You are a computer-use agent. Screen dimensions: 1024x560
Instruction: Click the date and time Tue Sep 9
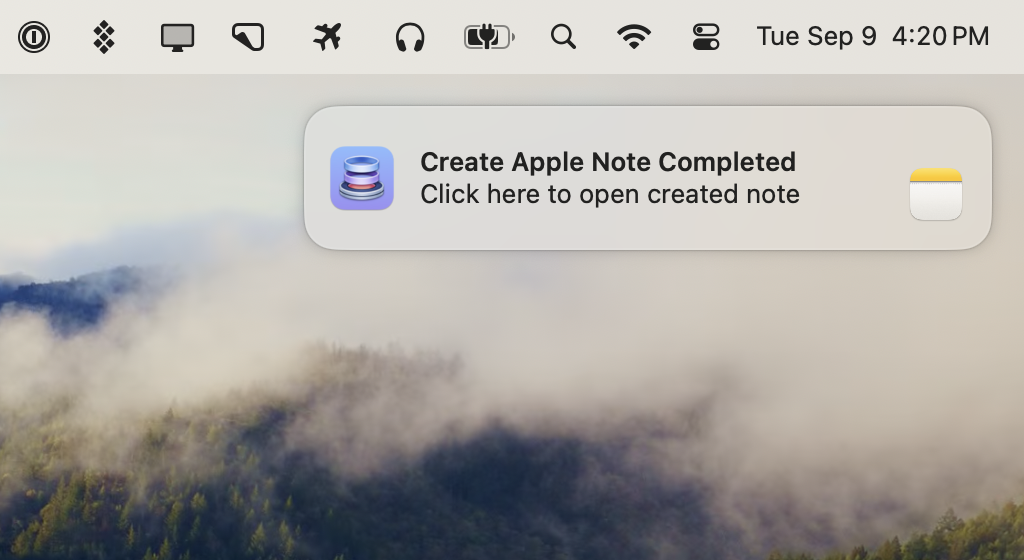[872, 37]
